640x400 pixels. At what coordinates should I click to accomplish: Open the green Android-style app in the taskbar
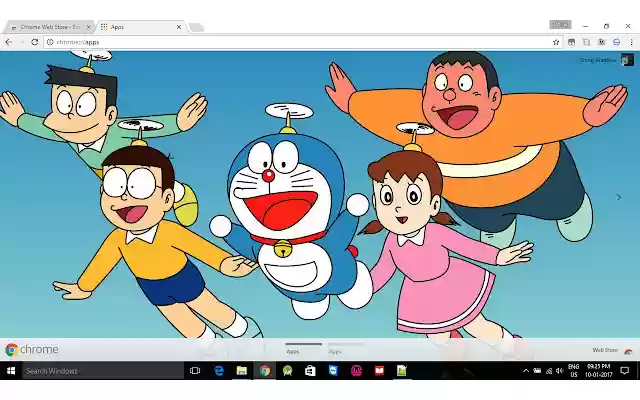pos(287,371)
